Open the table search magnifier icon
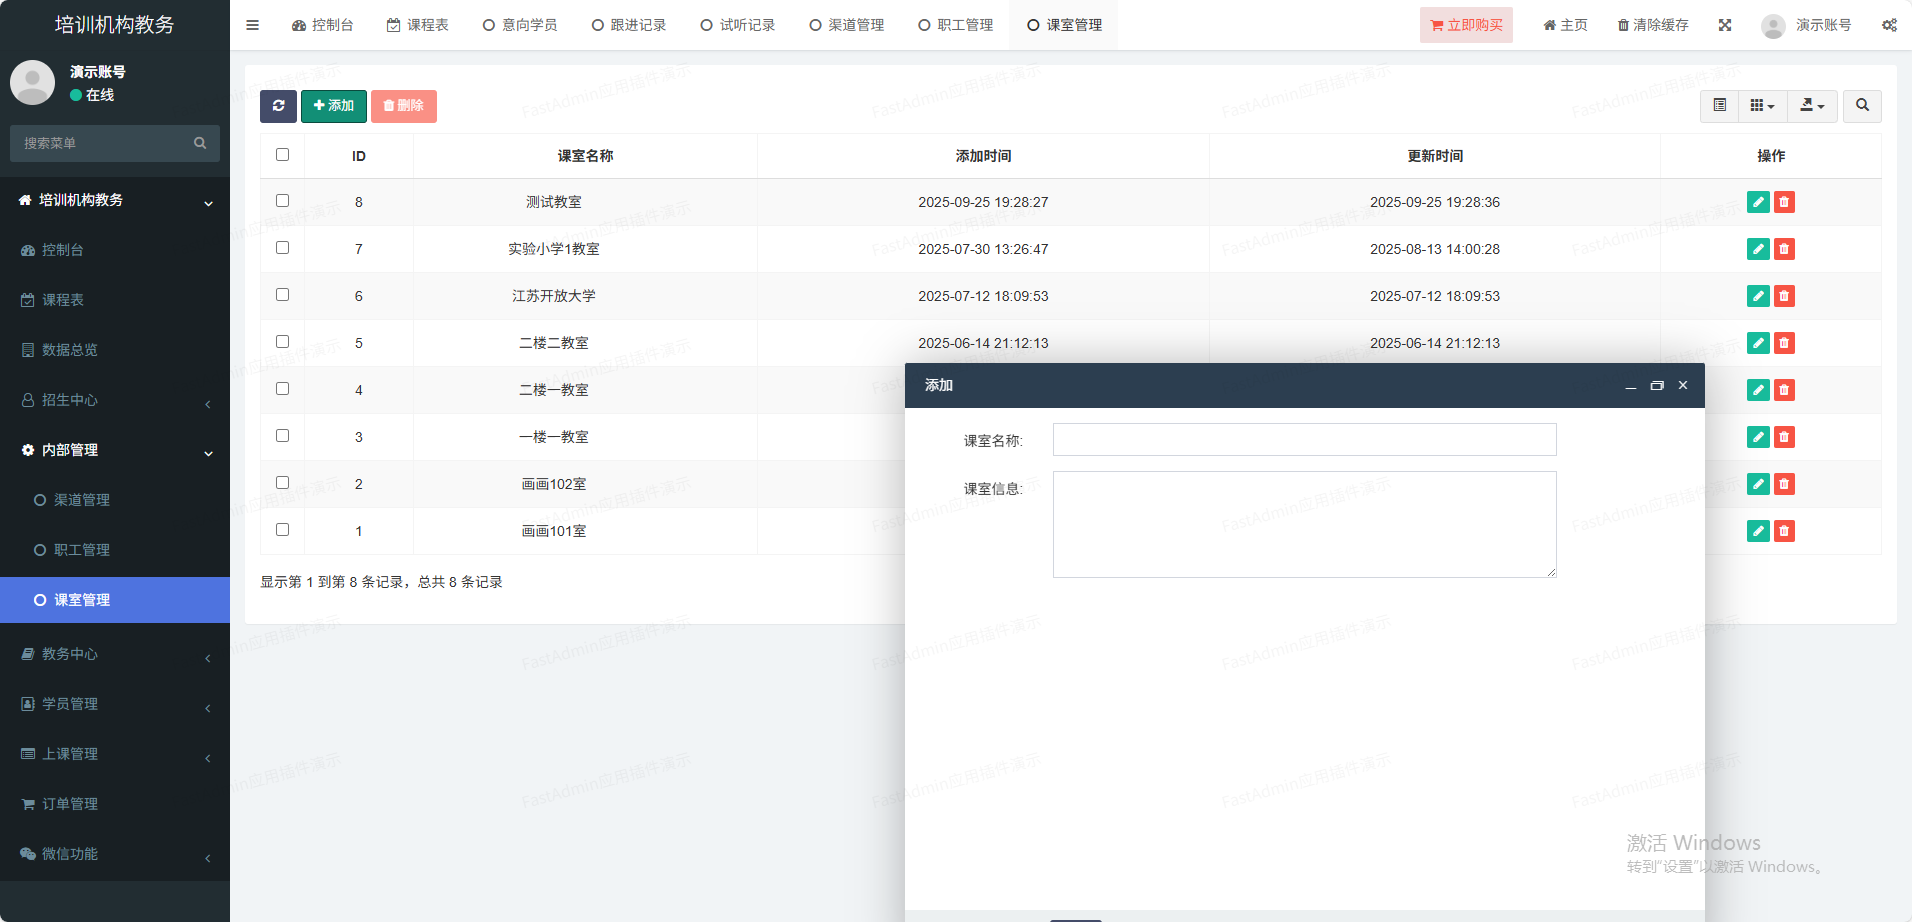The image size is (1912, 922). [1862, 106]
